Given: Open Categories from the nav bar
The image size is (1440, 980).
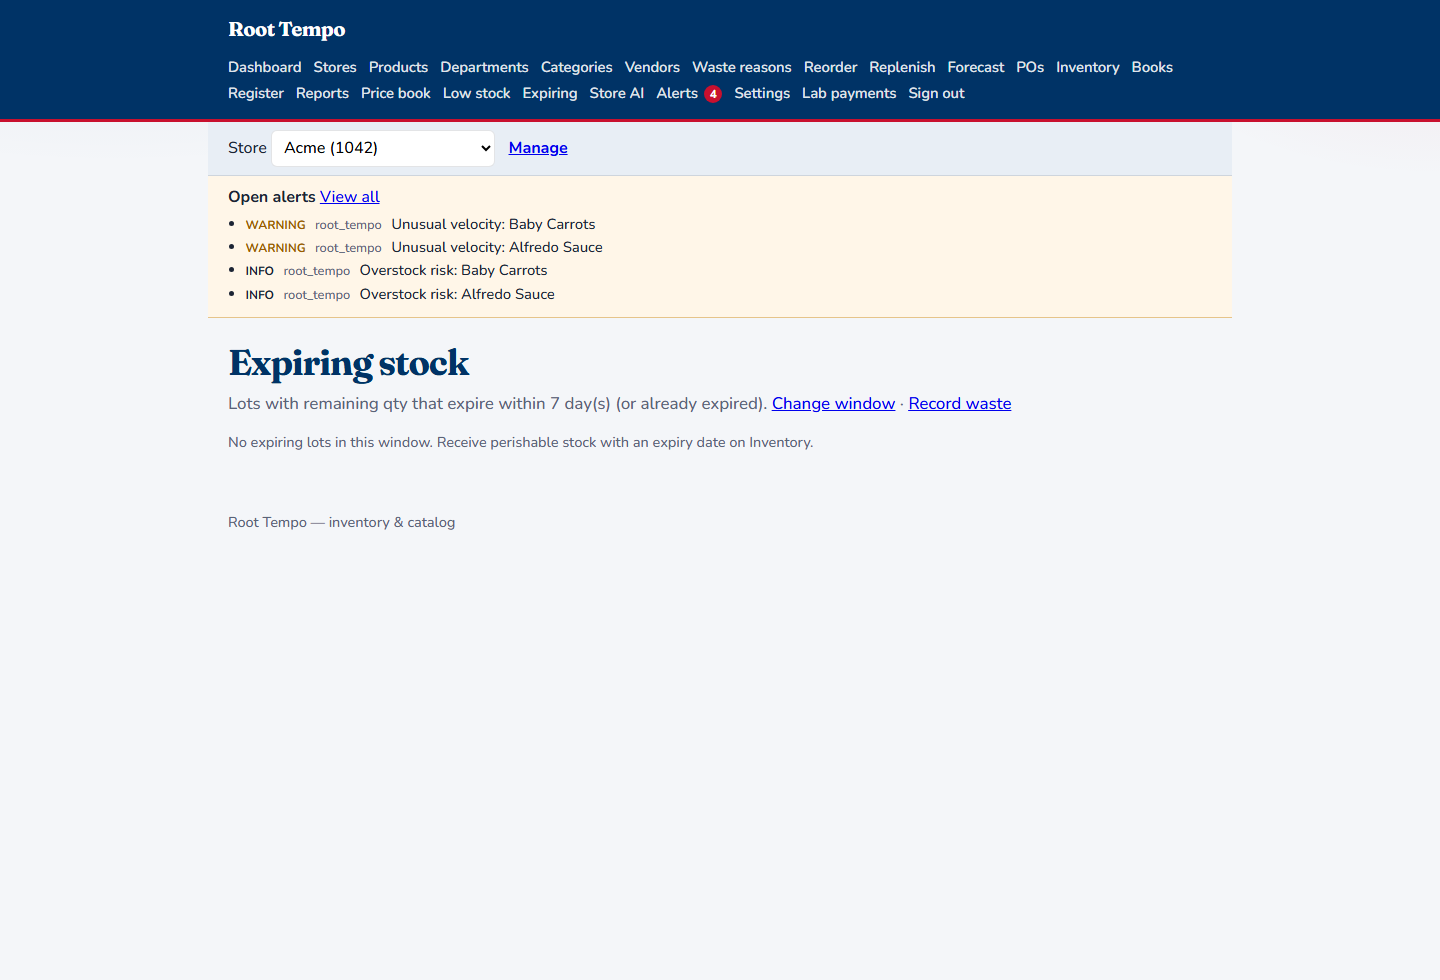Looking at the screenshot, I should [x=576, y=67].
